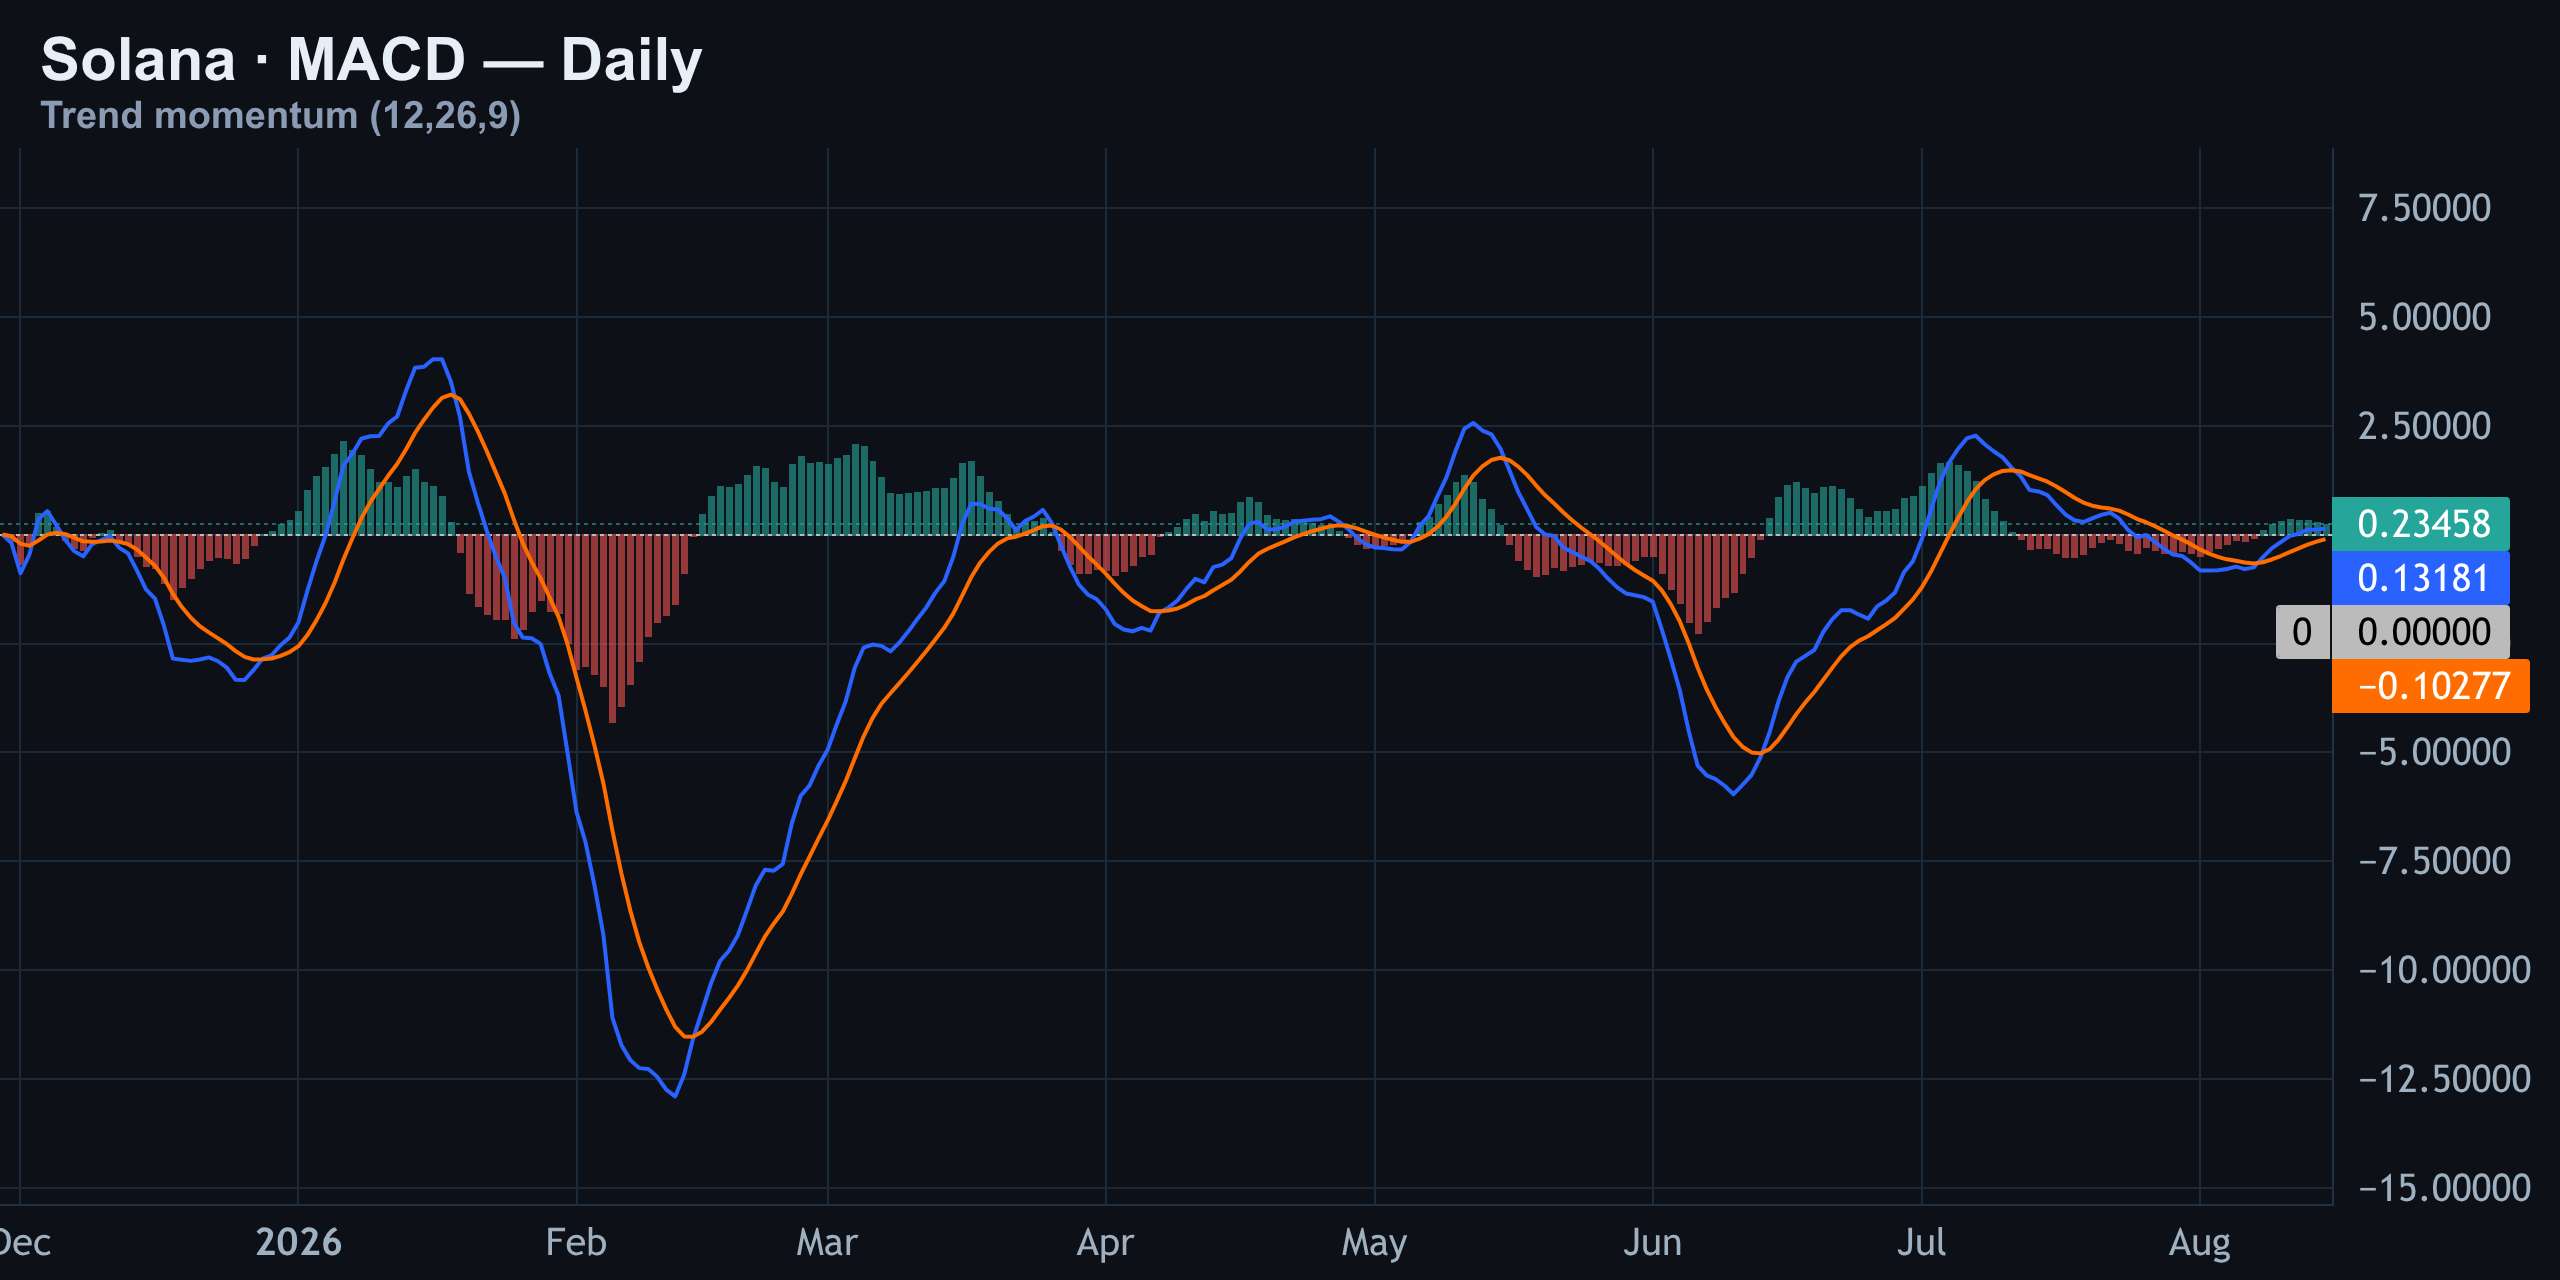Click the orange signal value label −0.10277

coord(2431,686)
